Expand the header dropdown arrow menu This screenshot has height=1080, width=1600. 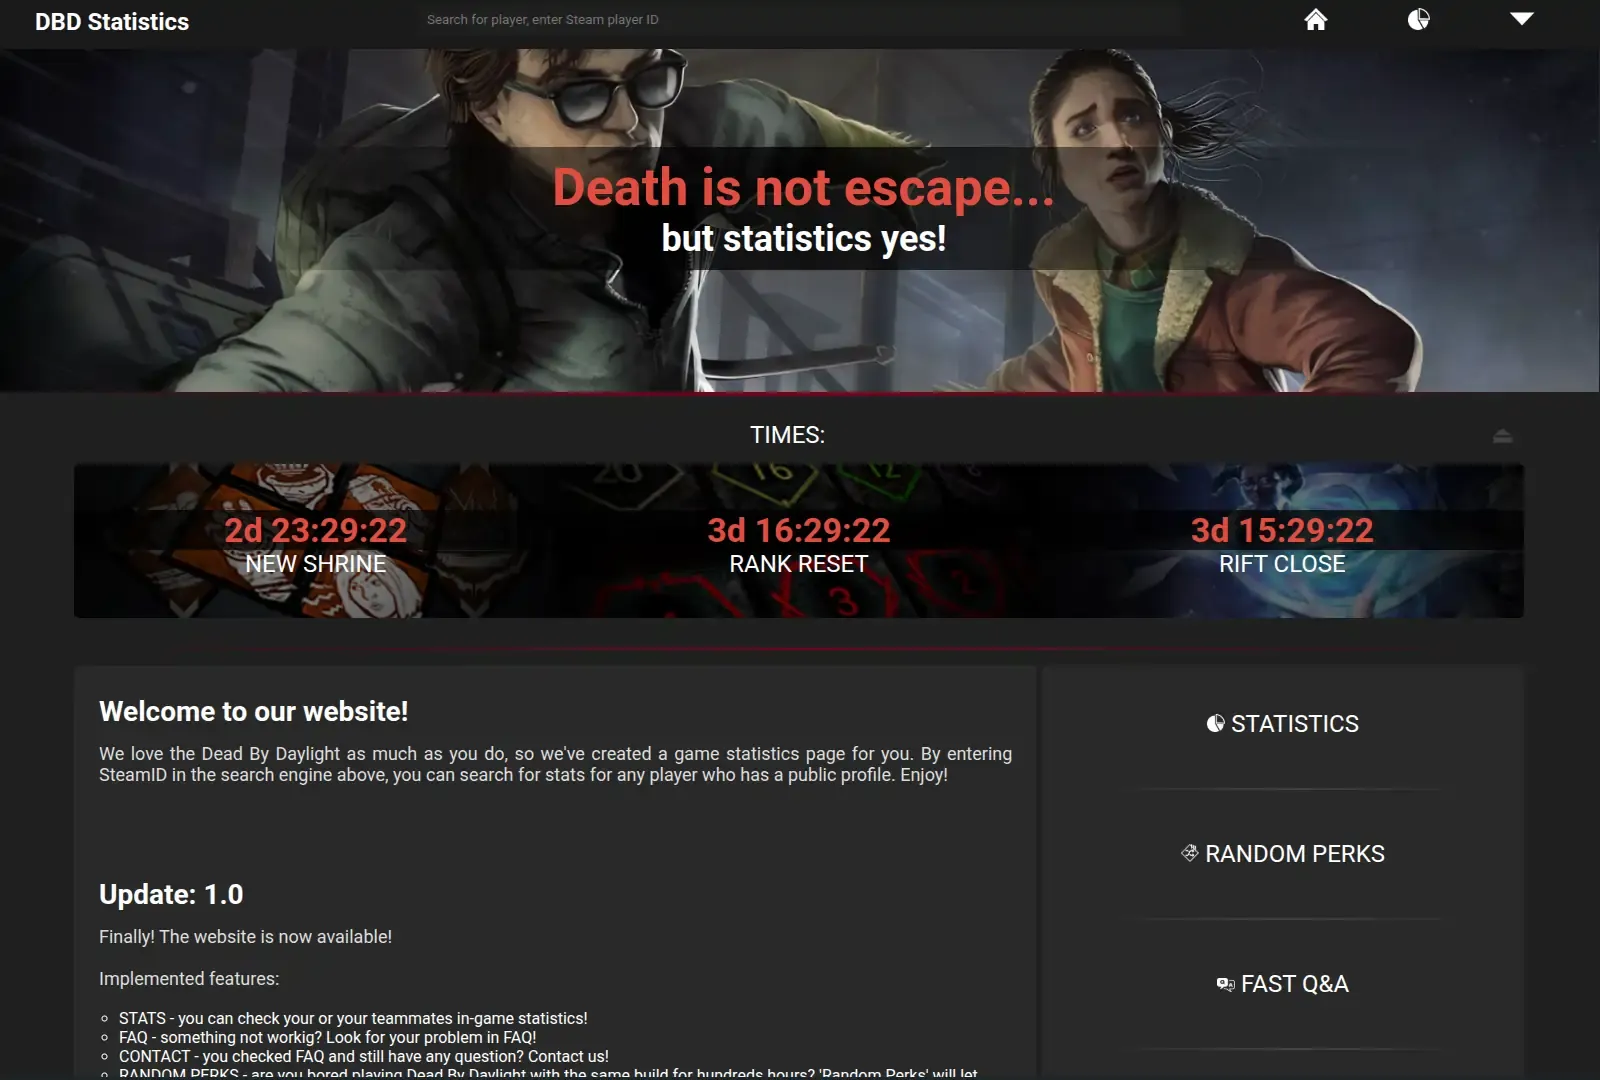[x=1522, y=19]
